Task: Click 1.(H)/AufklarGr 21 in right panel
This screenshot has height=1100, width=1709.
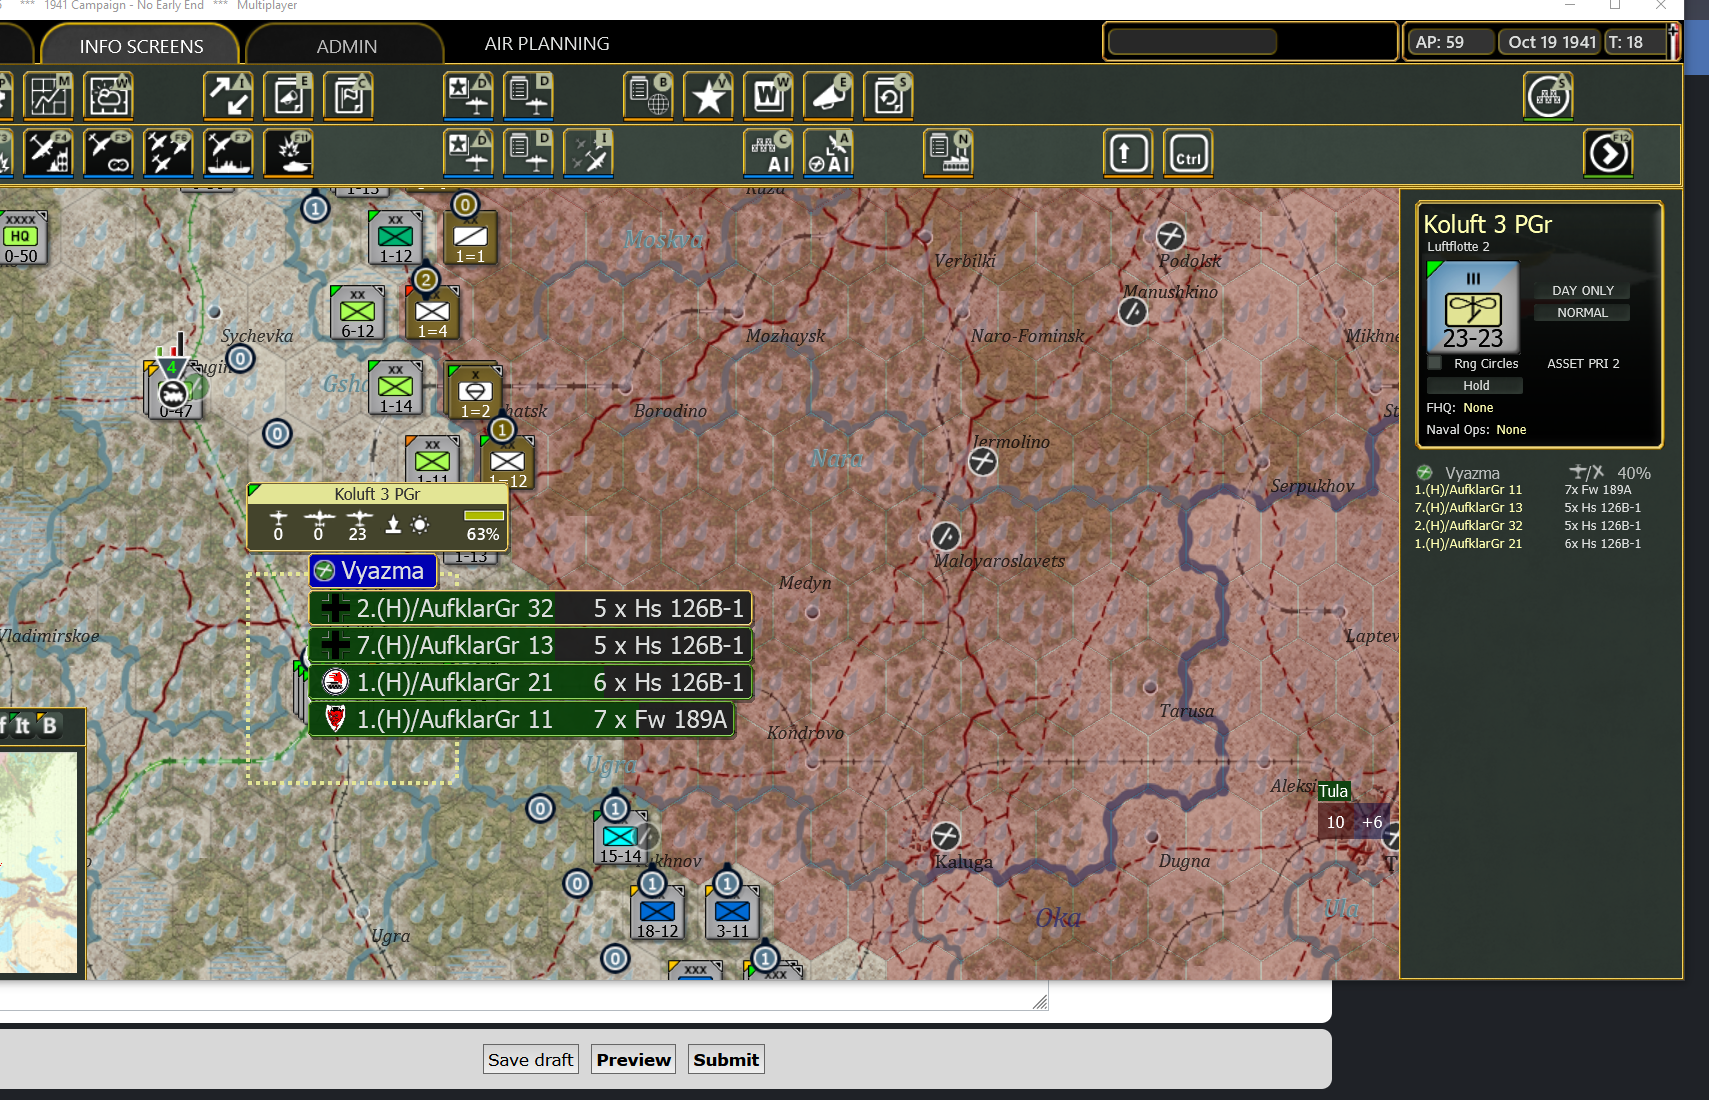Action: [x=1468, y=544]
